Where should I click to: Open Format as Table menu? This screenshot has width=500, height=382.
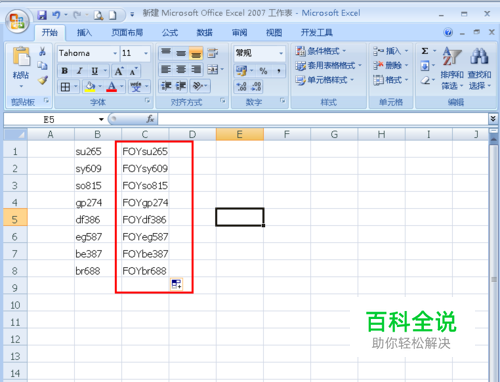pos(329,65)
